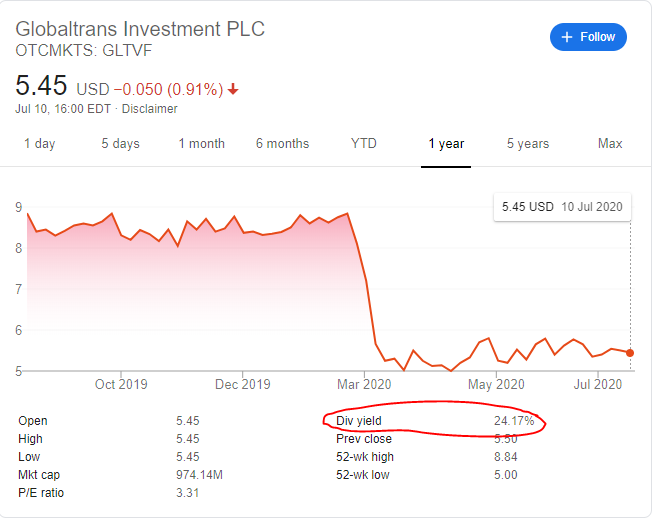This screenshot has width=655, height=519.
Task: Click the P/E ratio 3.31 value
Action: coord(187,493)
